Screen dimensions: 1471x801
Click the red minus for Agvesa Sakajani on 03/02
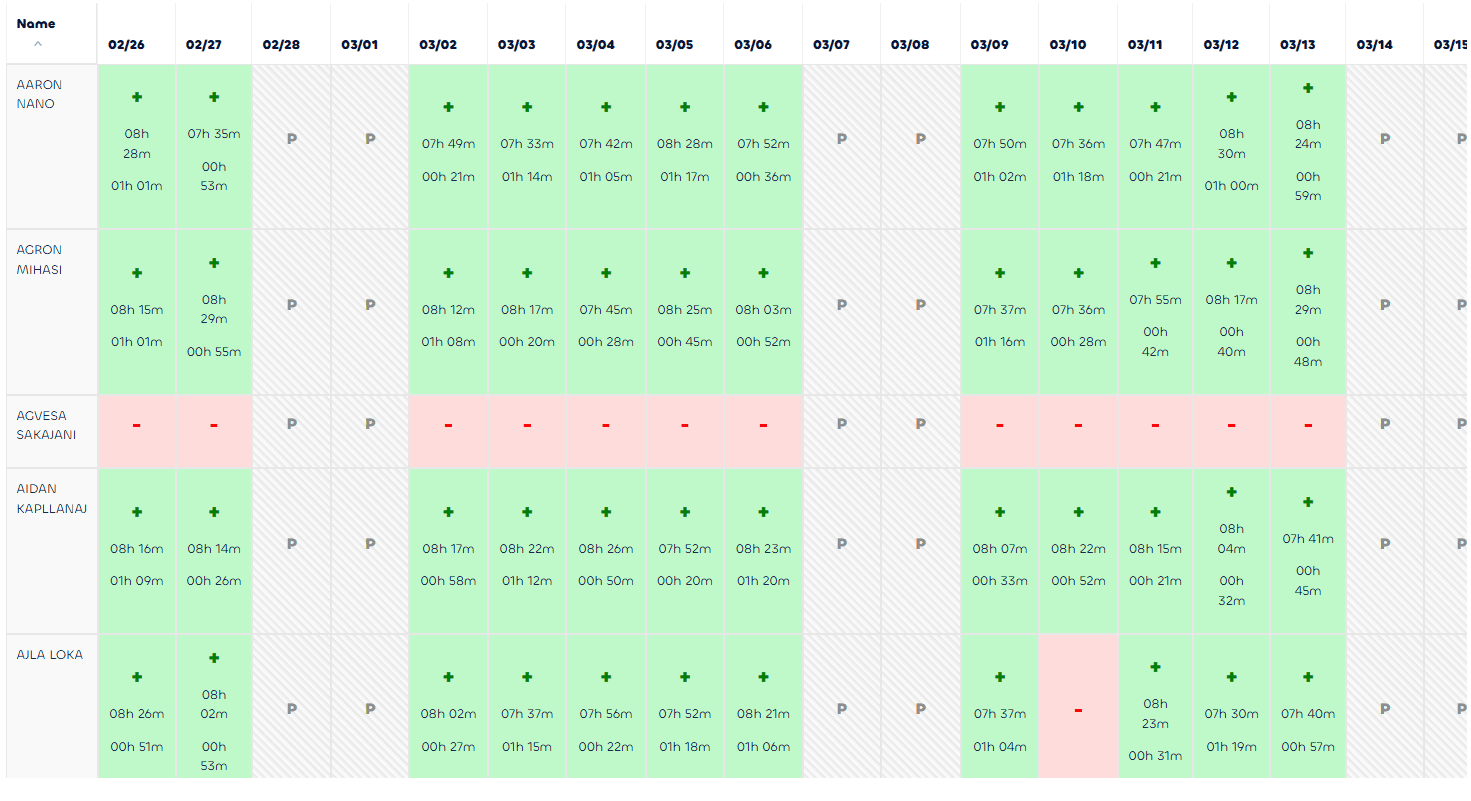pyautogui.click(x=448, y=425)
